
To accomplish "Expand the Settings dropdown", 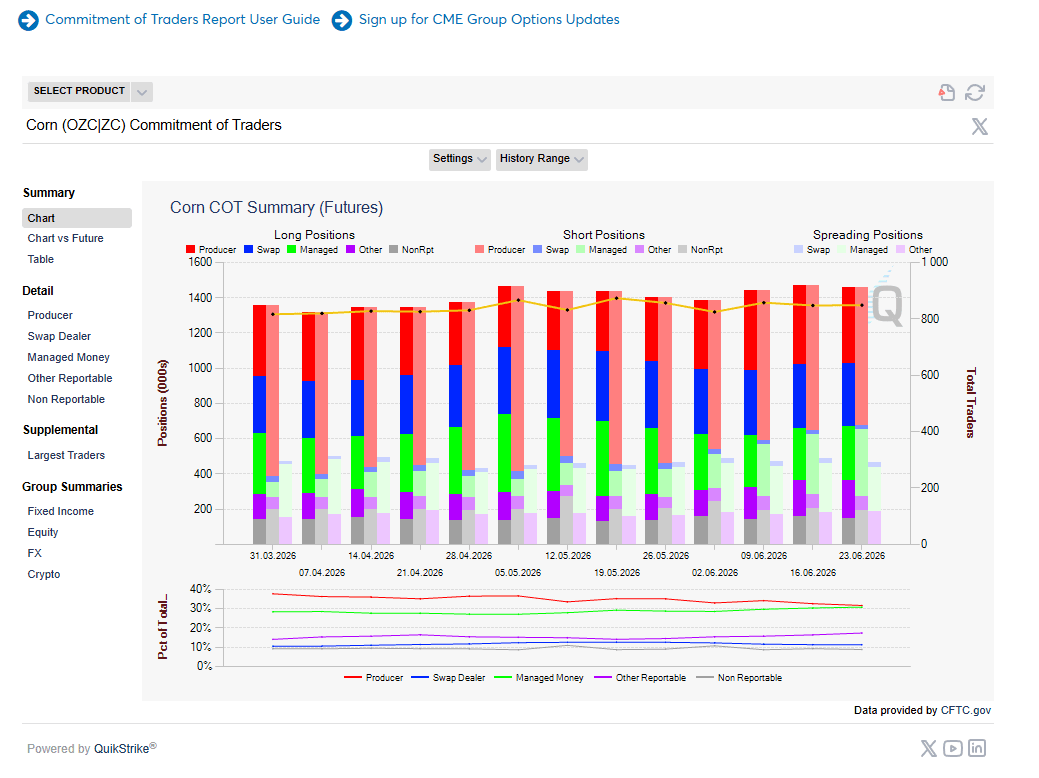I will coord(460,159).
